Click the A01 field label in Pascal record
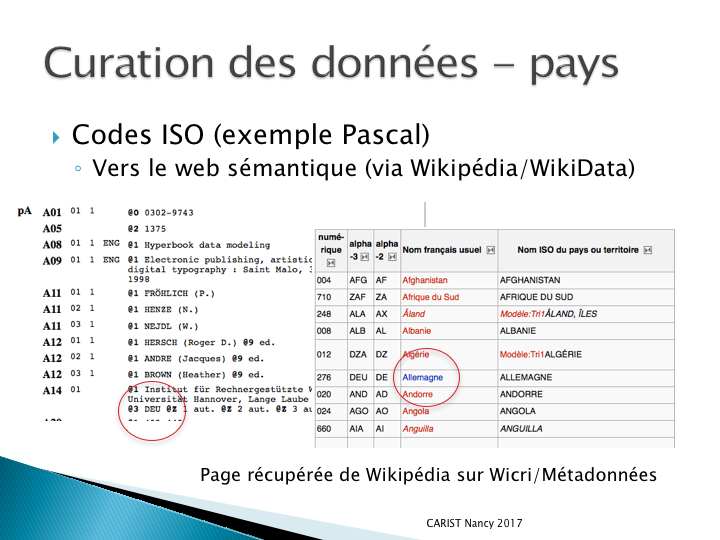Image resolution: width=720 pixels, height=540 pixels. point(52,213)
